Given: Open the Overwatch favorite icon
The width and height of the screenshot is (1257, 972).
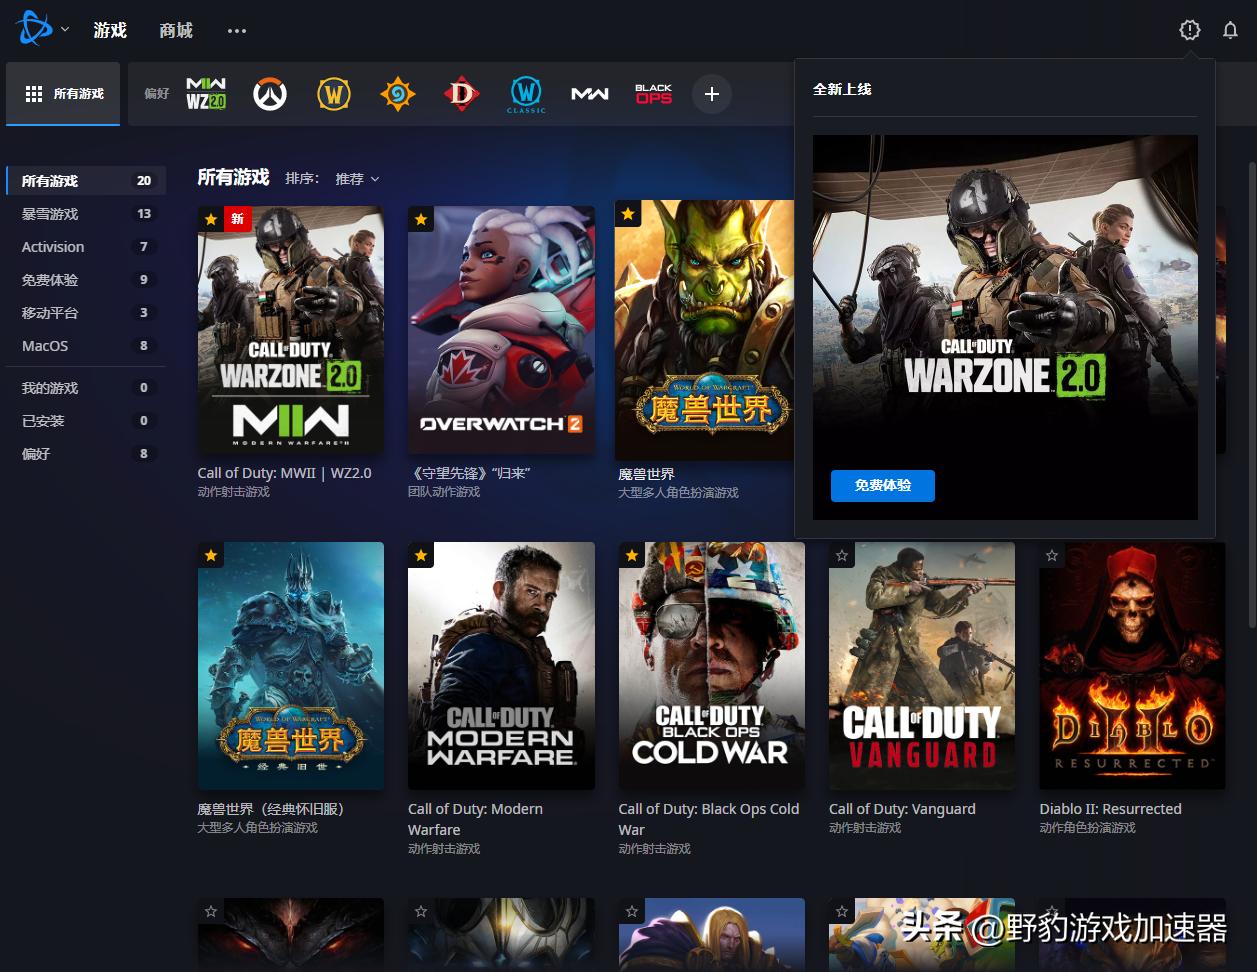Looking at the screenshot, I should click(269, 94).
